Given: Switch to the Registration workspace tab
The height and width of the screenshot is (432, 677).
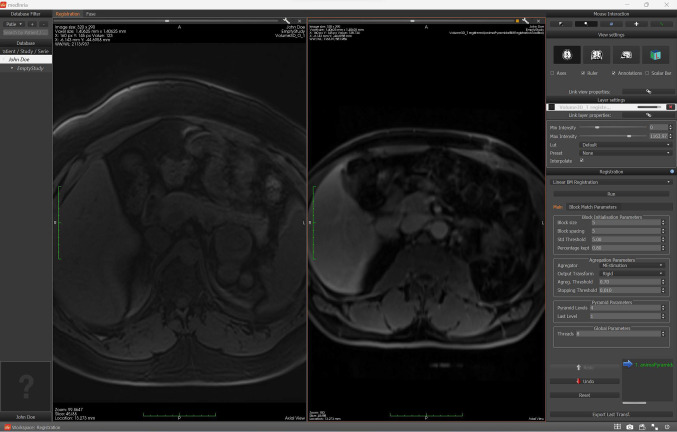Looking at the screenshot, I should [67, 13].
